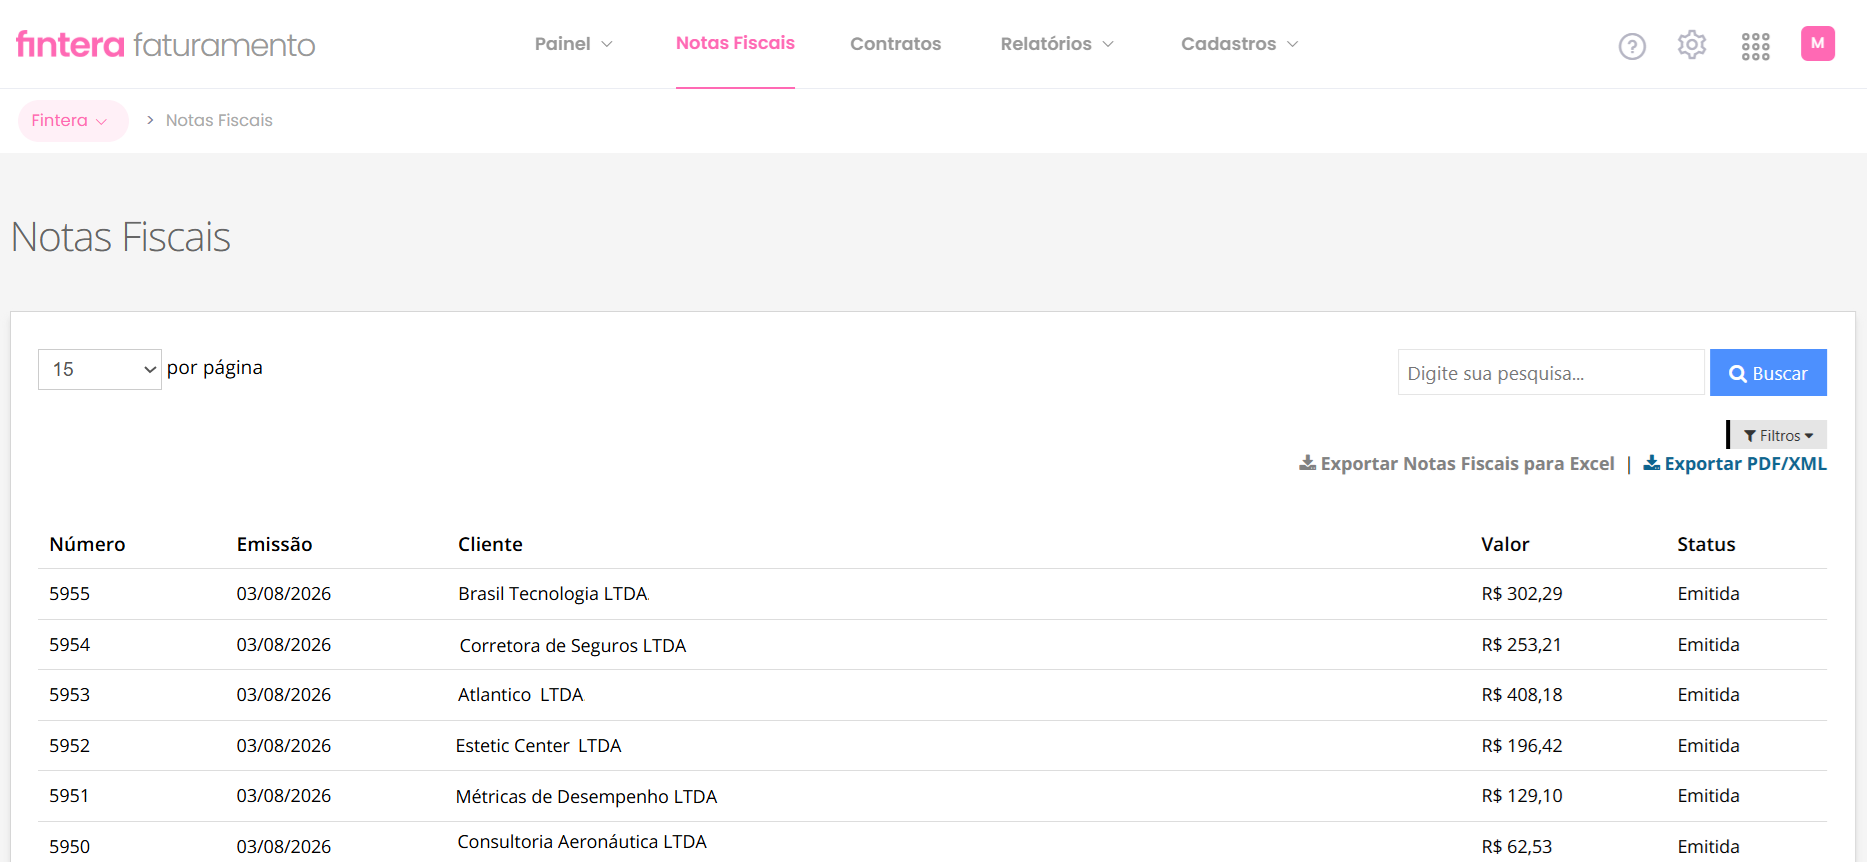Select client Consultoria Aeronáutica LTDA

[582, 842]
